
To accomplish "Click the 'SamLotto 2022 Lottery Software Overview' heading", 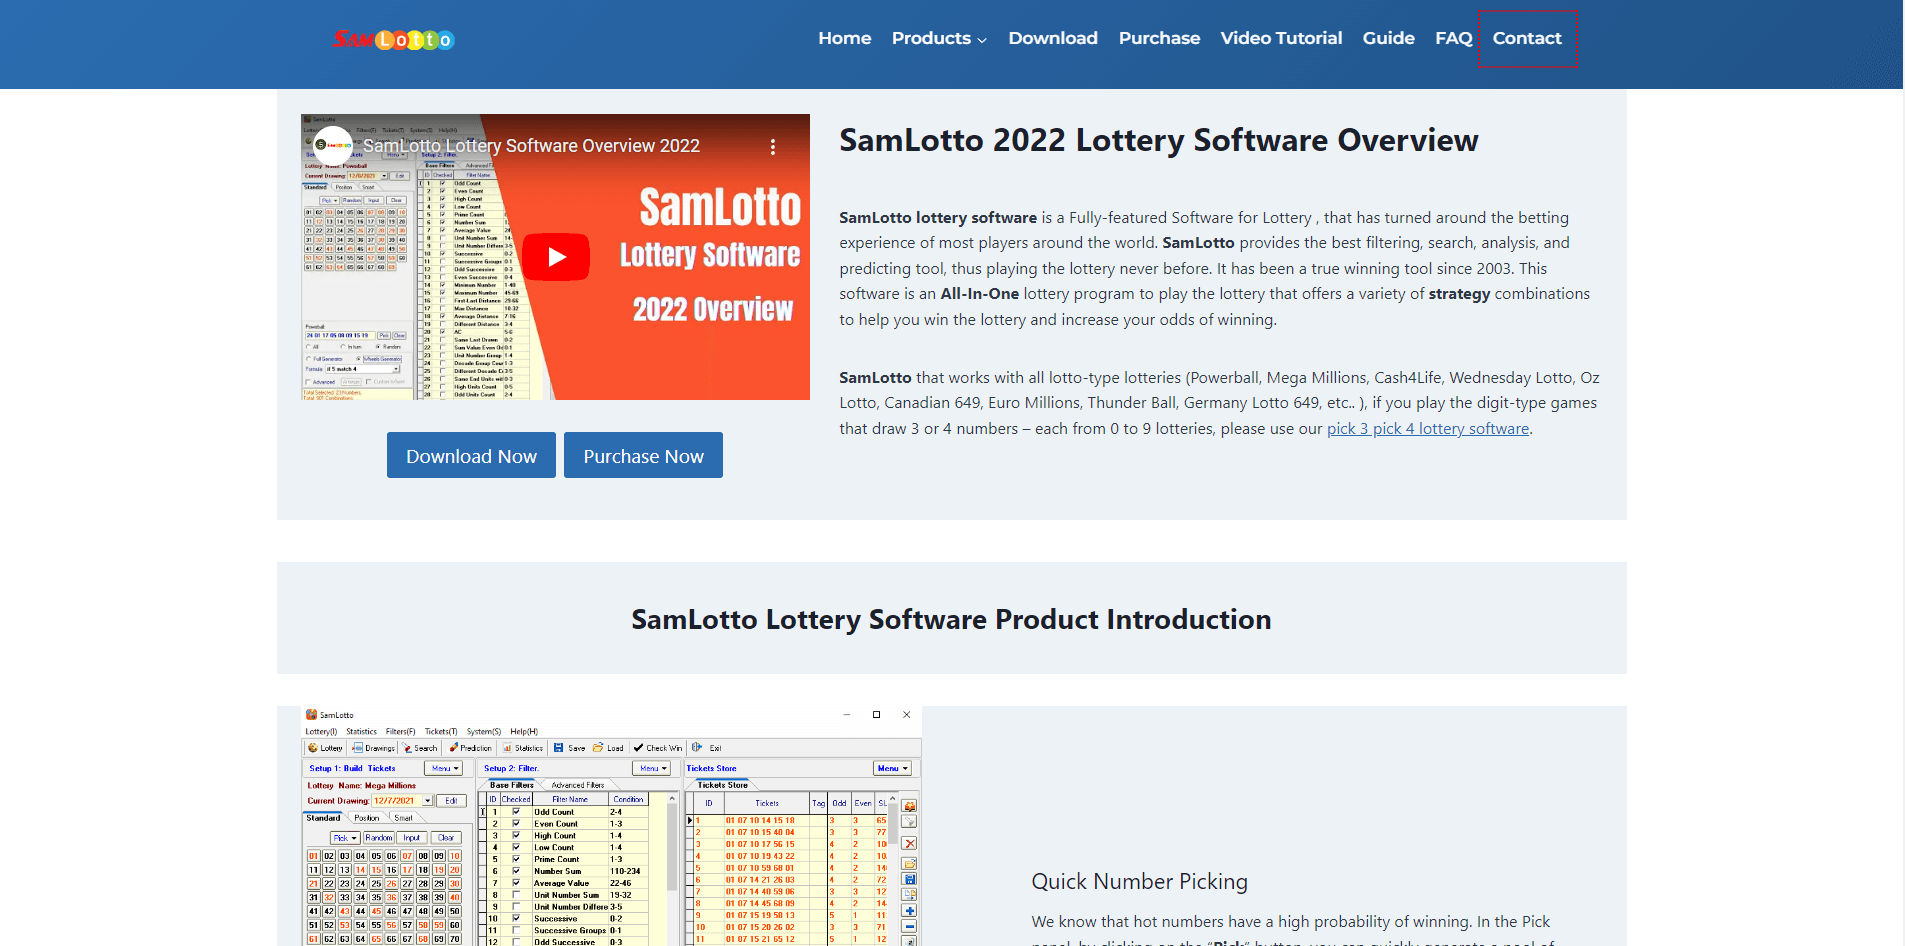I will [1159, 140].
